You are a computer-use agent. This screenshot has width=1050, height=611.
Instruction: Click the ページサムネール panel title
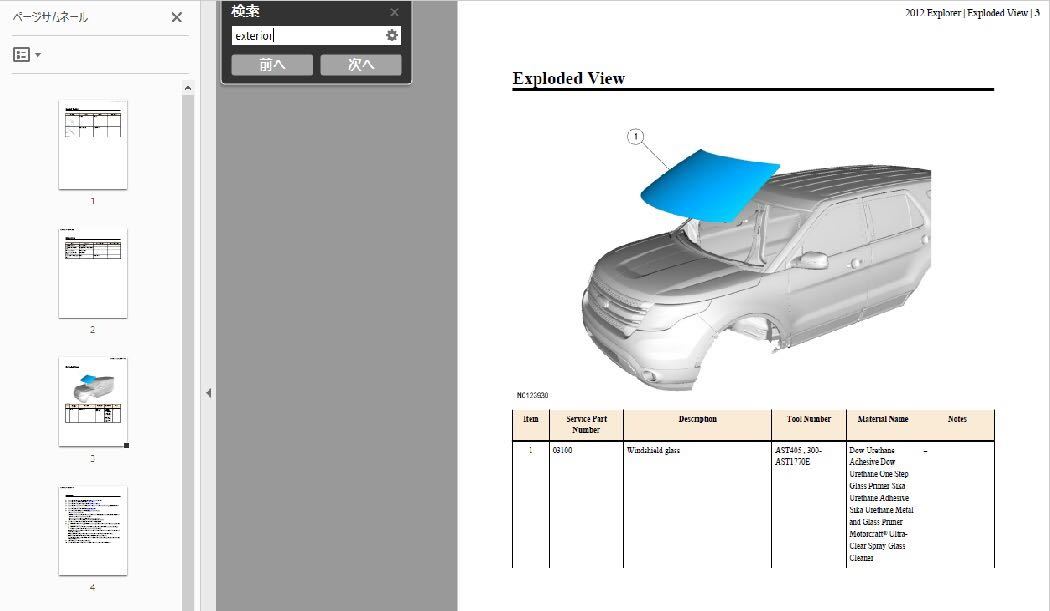(50, 17)
